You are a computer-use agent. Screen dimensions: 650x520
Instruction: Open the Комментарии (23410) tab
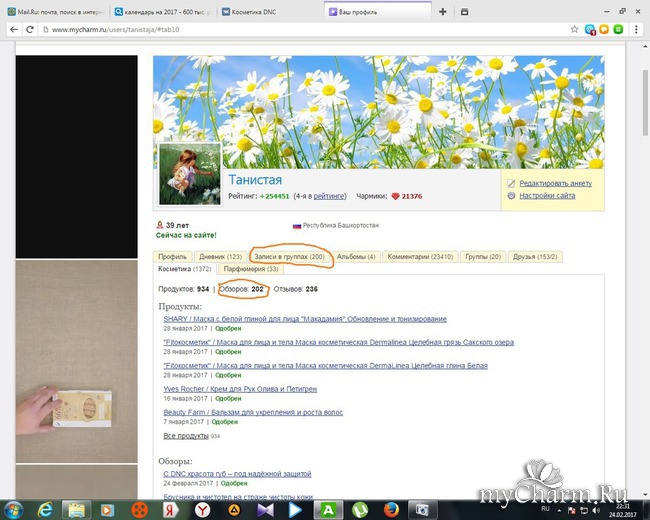point(420,257)
